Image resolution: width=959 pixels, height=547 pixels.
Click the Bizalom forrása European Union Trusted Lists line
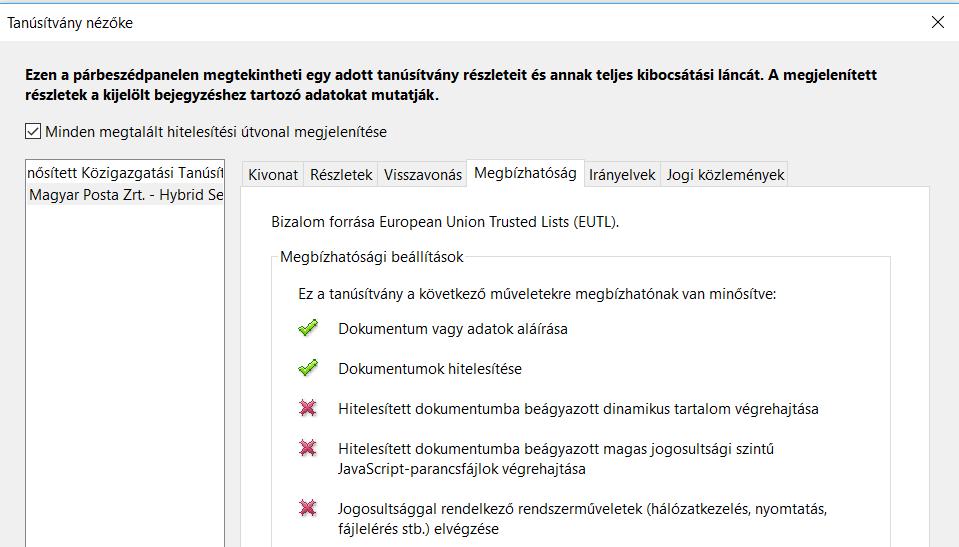pyautogui.click(x=445, y=222)
